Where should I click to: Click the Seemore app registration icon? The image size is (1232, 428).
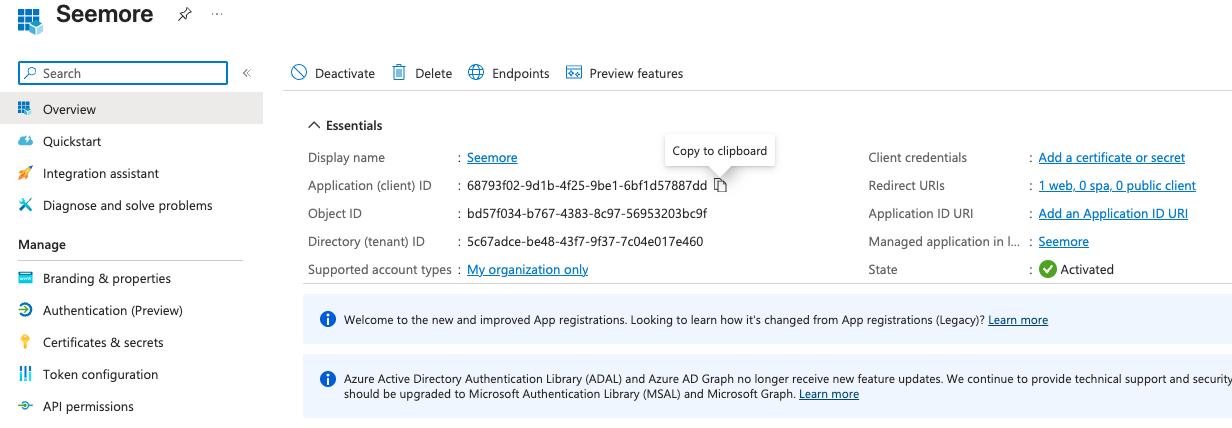click(30, 19)
